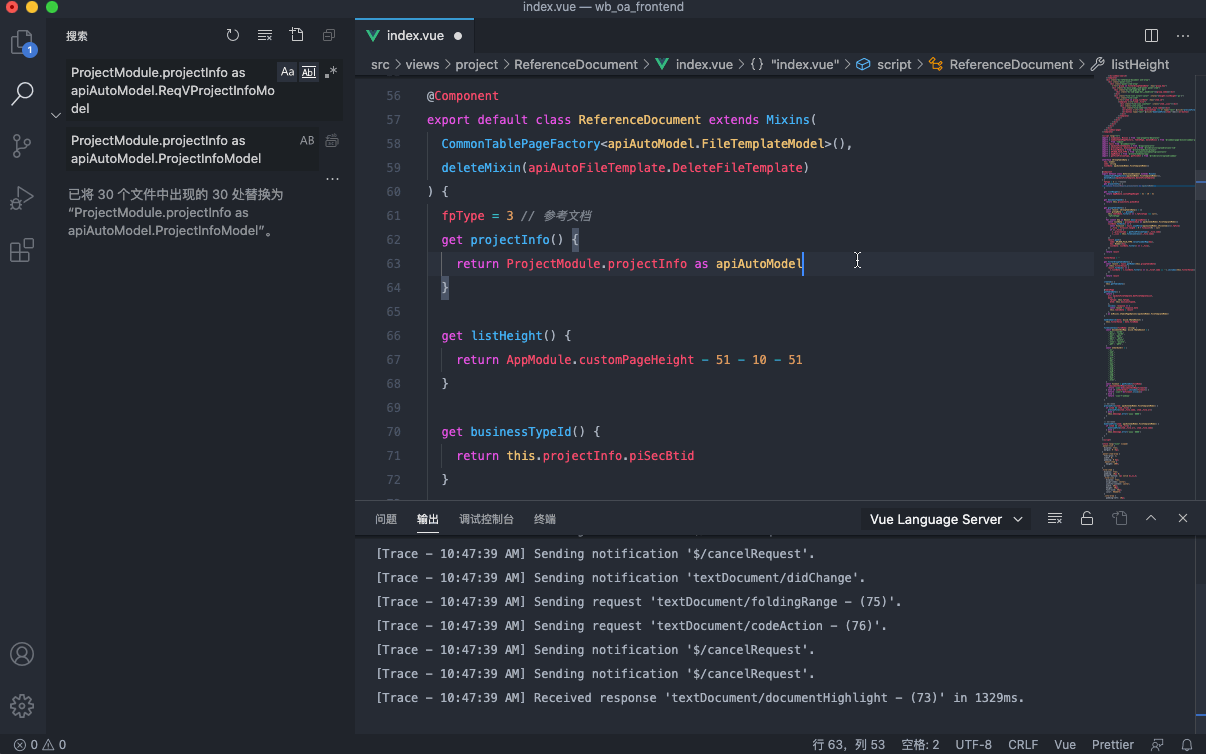Expand search details with the ellipsis
The height and width of the screenshot is (754, 1206).
click(x=332, y=179)
